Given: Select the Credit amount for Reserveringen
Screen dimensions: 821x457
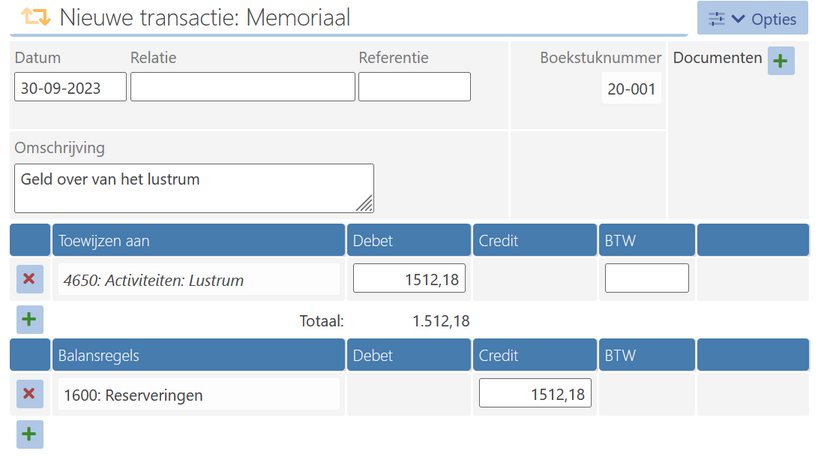Looking at the screenshot, I should point(535,393).
